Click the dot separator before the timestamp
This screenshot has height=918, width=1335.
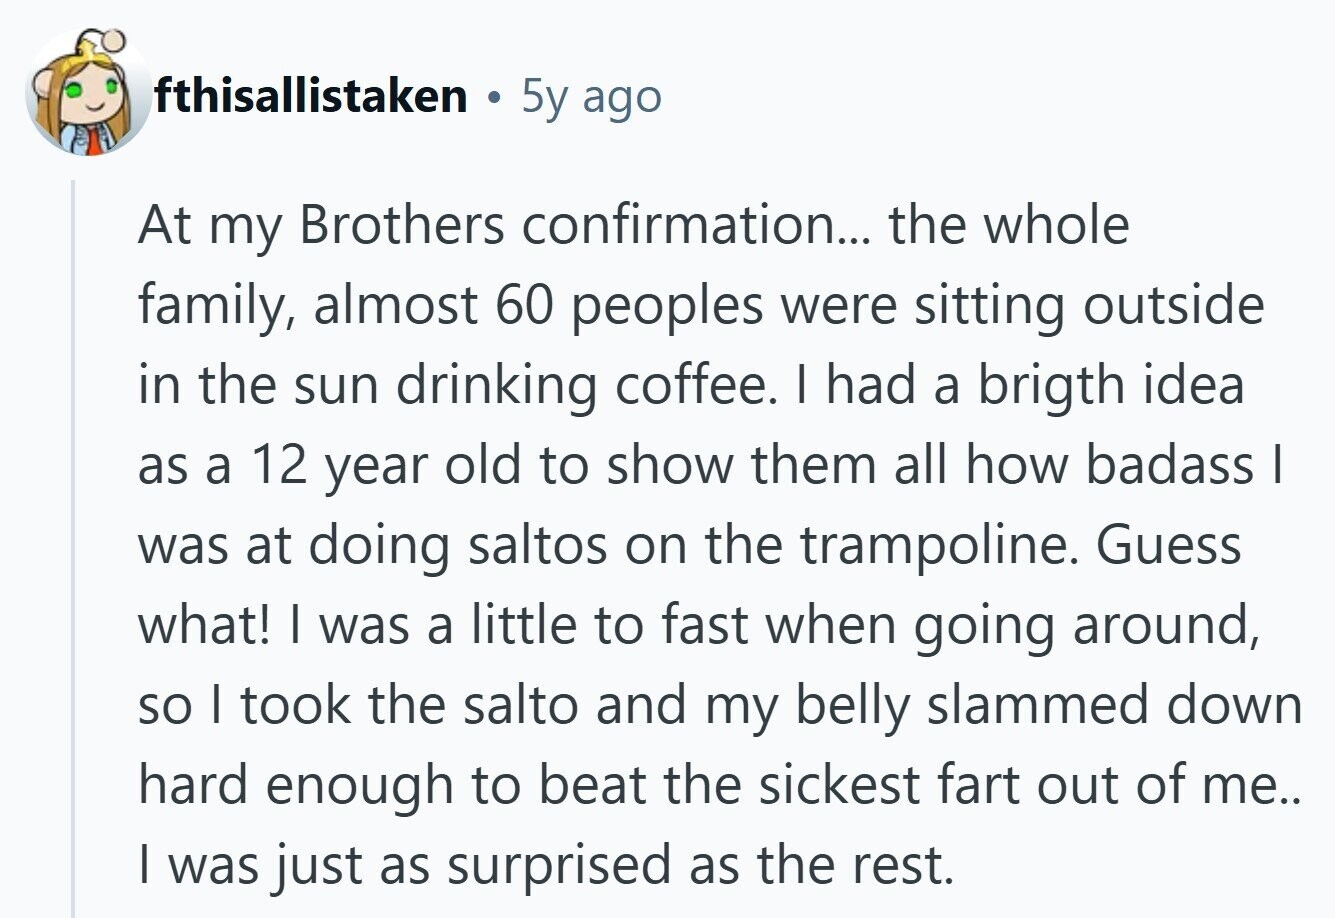pyautogui.click(x=493, y=98)
